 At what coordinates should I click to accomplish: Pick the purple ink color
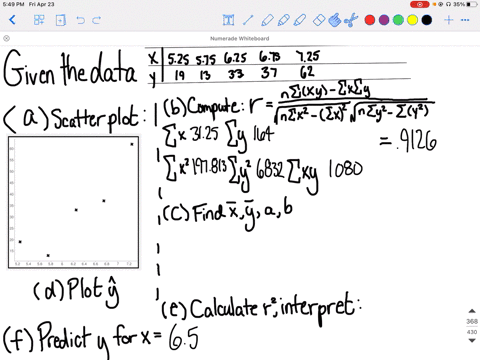[384, 20]
